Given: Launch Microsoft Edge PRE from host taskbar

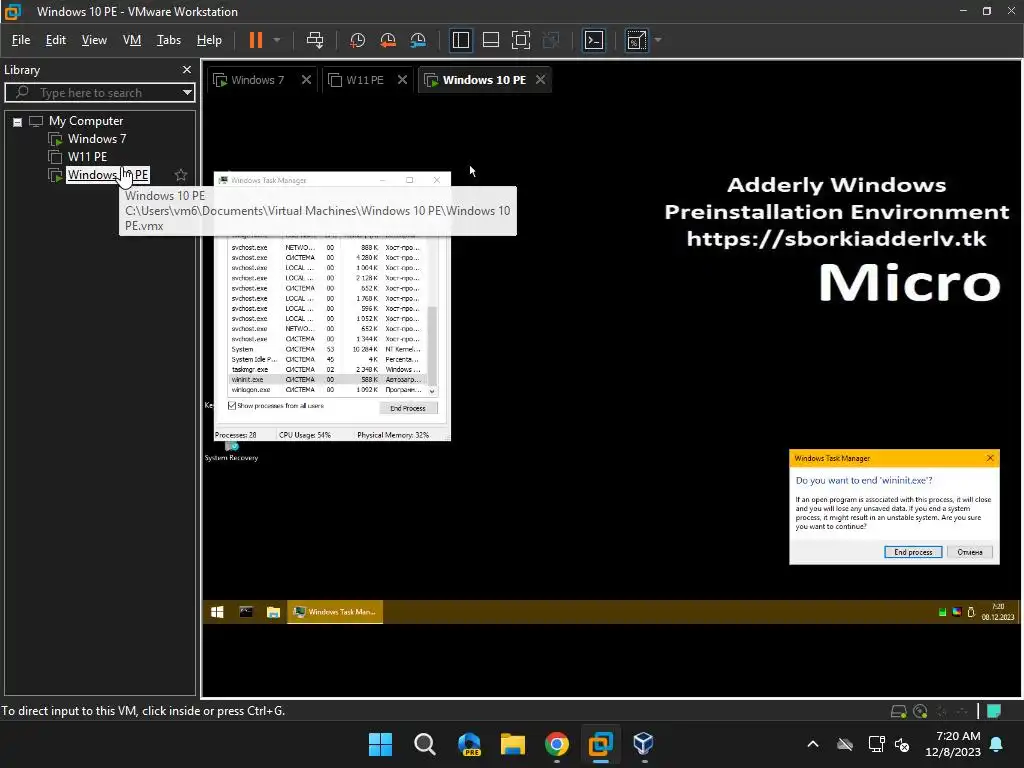Looking at the screenshot, I should [469, 744].
